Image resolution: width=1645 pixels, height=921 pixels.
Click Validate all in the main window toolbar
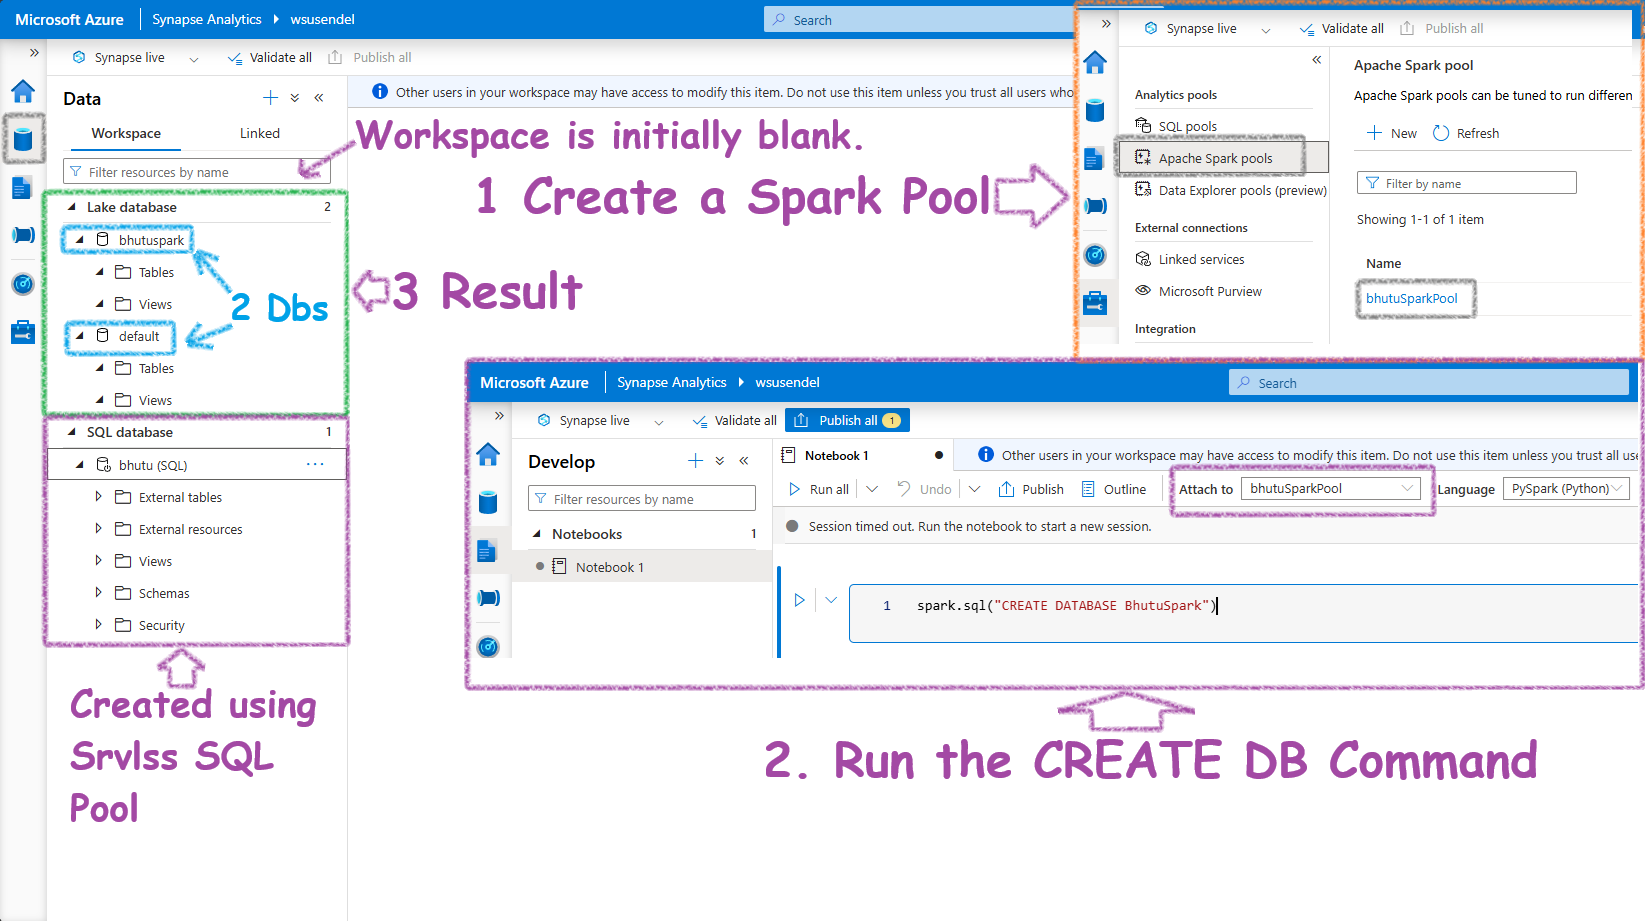click(270, 58)
